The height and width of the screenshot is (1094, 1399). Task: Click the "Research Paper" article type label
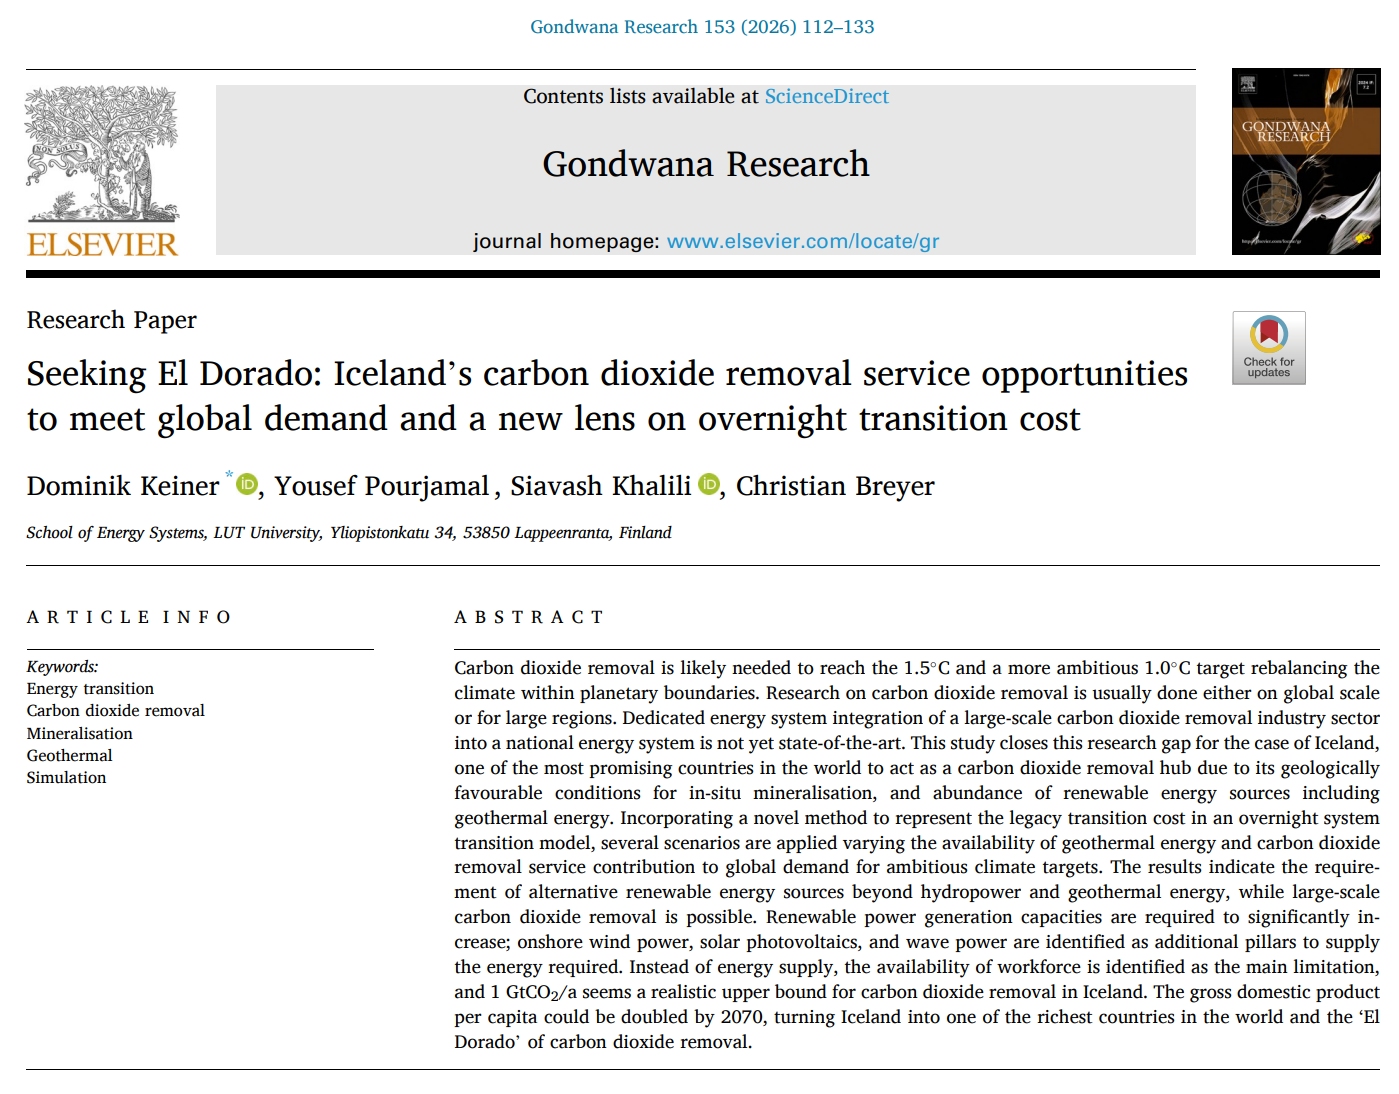pyautogui.click(x=111, y=320)
